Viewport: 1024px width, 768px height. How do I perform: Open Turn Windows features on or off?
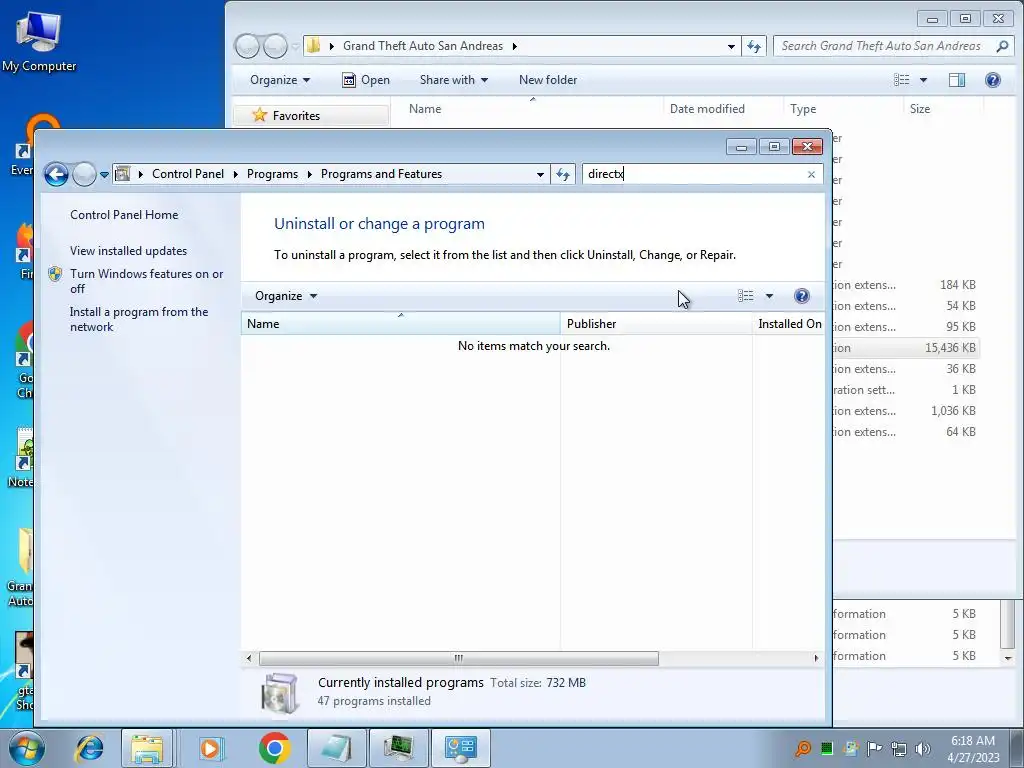[x=146, y=281]
